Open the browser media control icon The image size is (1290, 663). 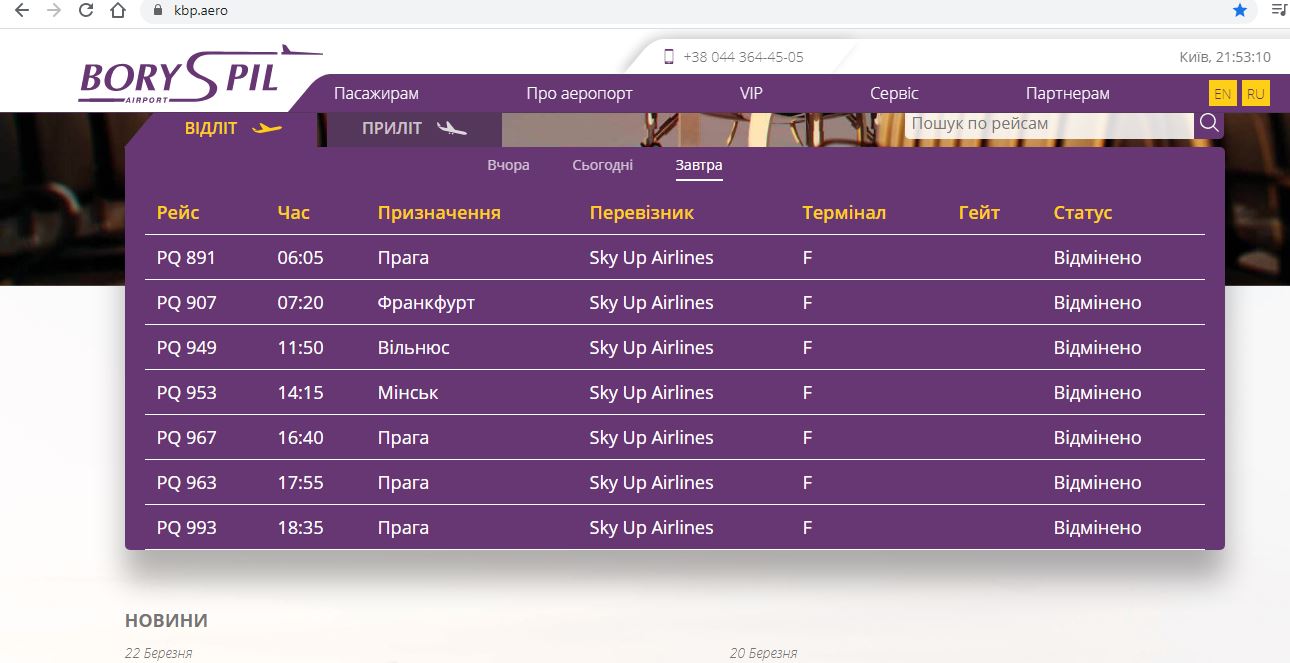(1277, 11)
